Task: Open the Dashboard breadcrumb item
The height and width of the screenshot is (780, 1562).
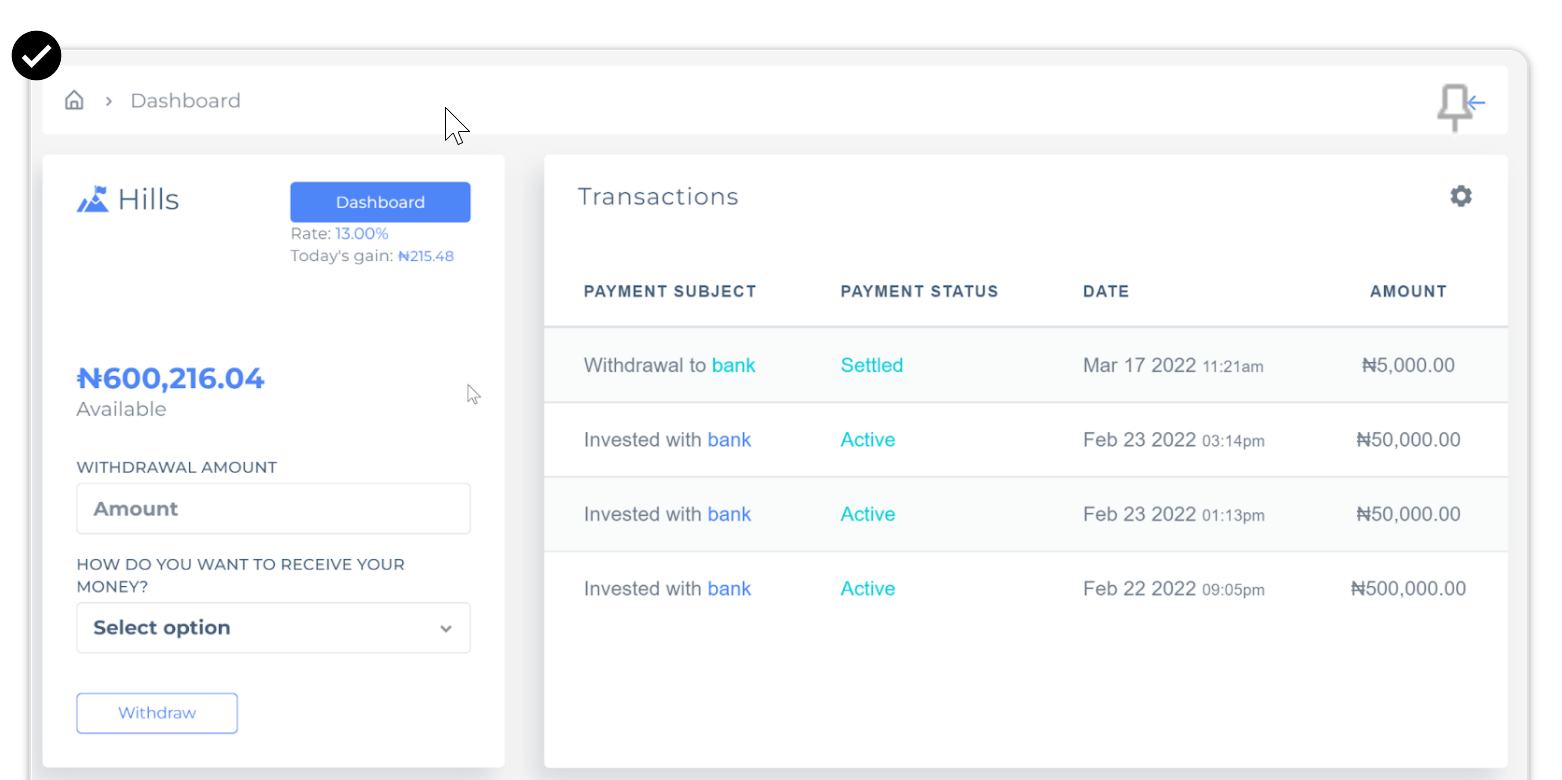Action: point(185,101)
